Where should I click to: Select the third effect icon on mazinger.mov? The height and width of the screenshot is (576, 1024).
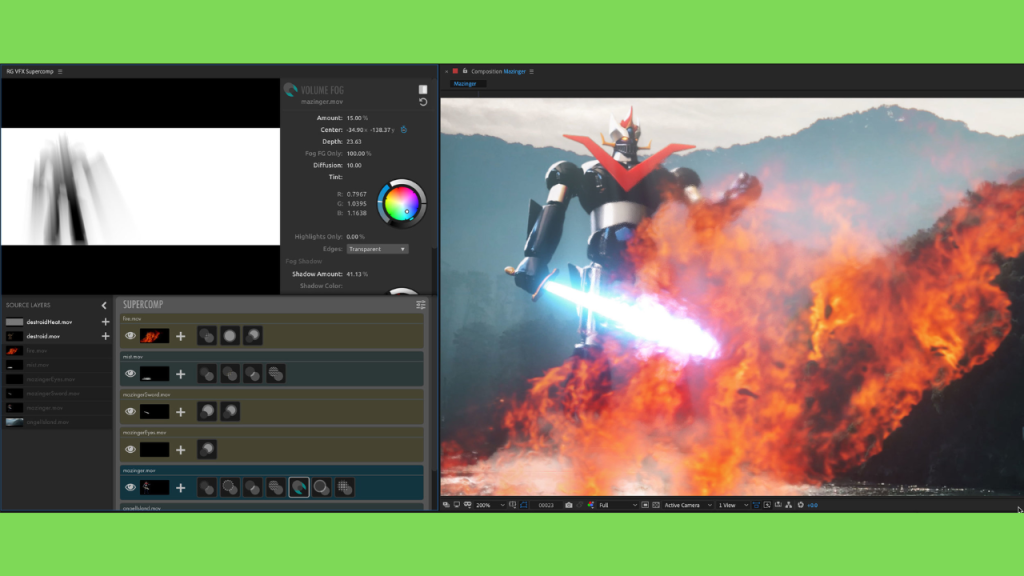click(x=253, y=487)
